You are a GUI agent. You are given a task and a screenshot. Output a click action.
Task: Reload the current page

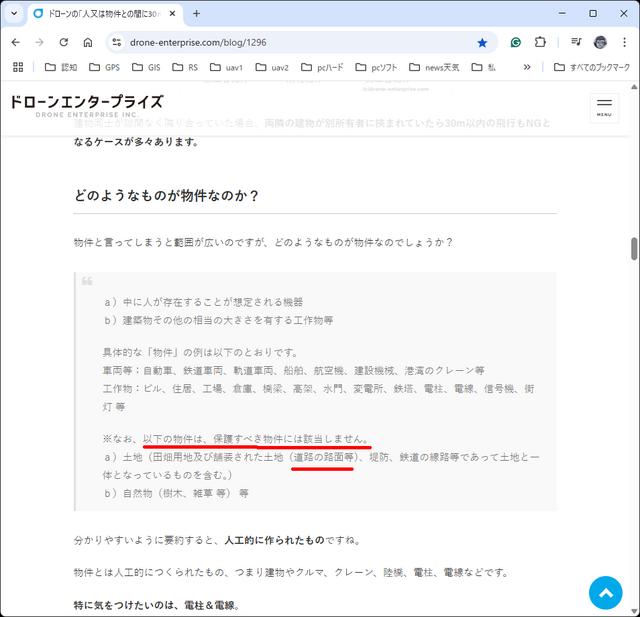click(63, 43)
